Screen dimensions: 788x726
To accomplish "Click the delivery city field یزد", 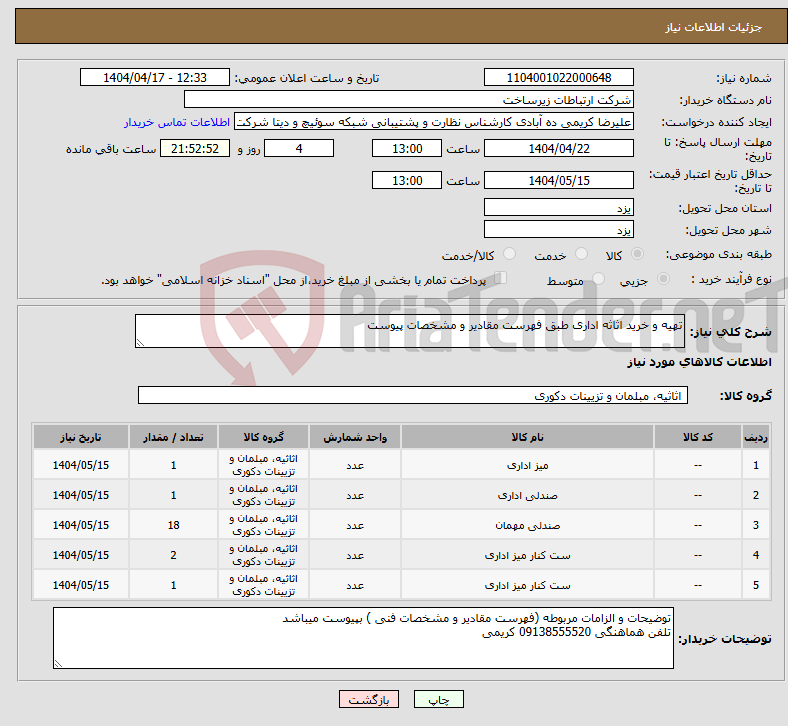I will [559, 230].
